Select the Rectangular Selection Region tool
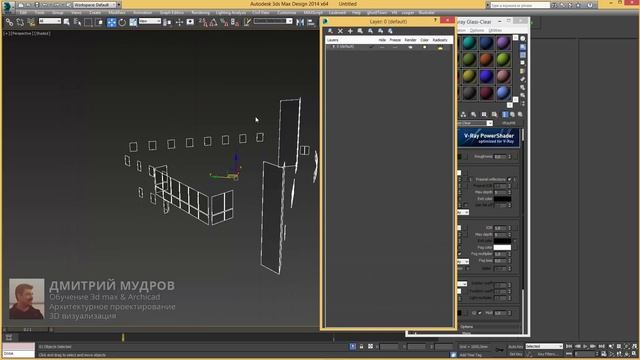640x360 pixels. coord(88,22)
